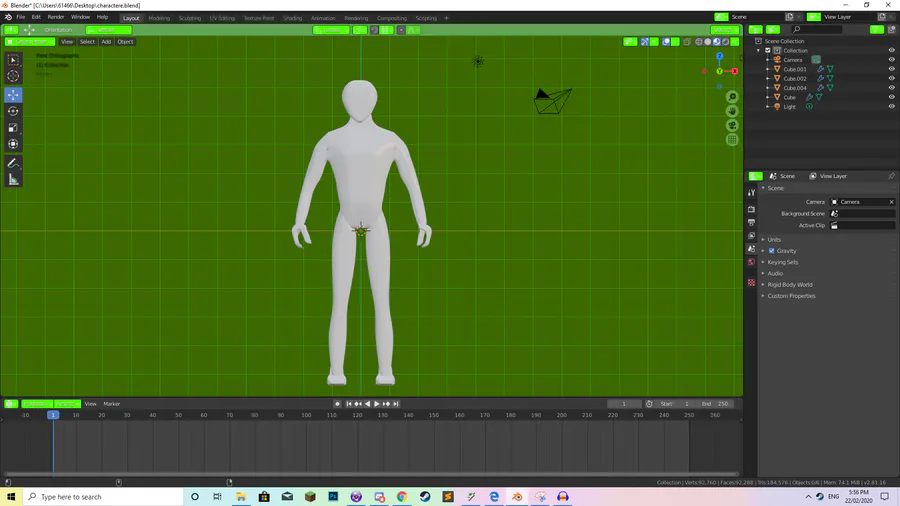Image resolution: width=900 pixels, height=506 pixels.
Task: Select the Measure tool in the toolbar
Action: pyautogui.click(x=13, y=179)
